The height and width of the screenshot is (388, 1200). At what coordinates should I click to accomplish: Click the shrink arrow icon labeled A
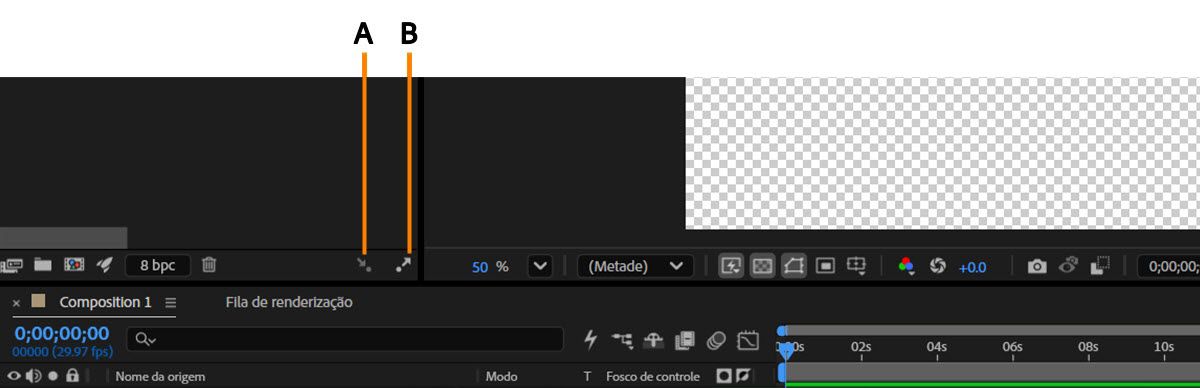pyautogui.click(x=365, y=265)
